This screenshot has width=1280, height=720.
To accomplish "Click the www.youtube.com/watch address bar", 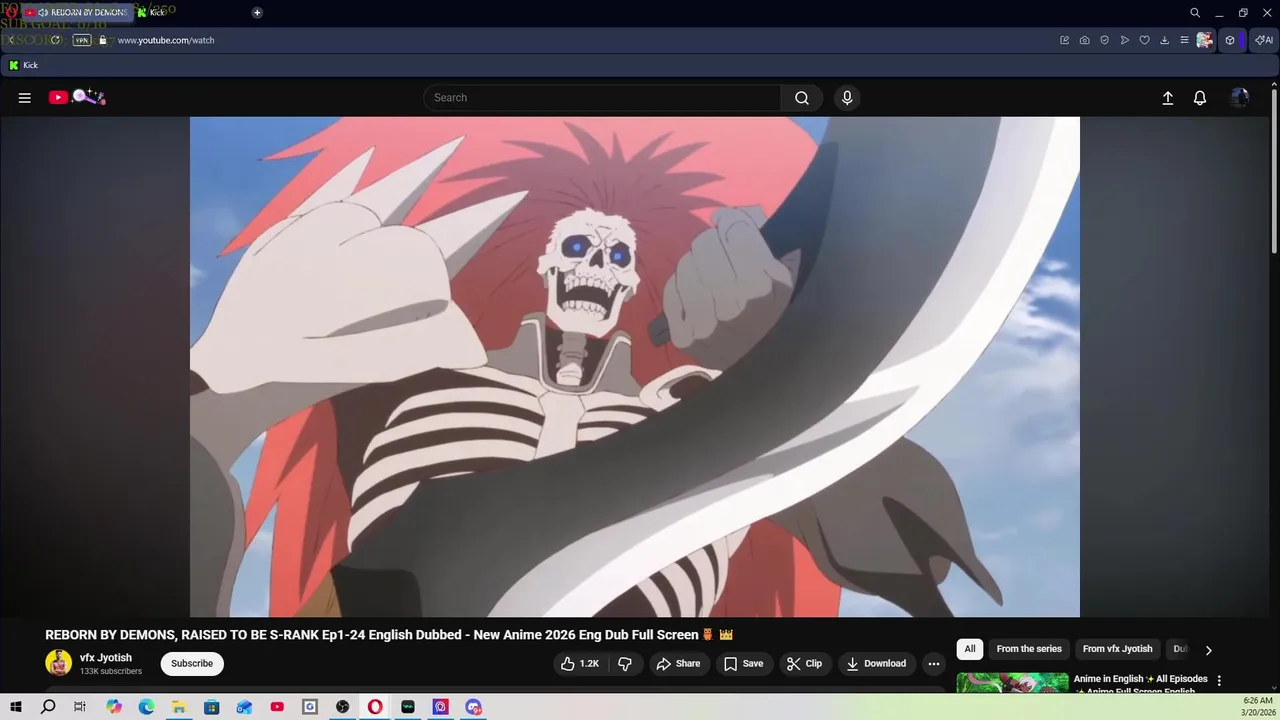I will [166, 40].
